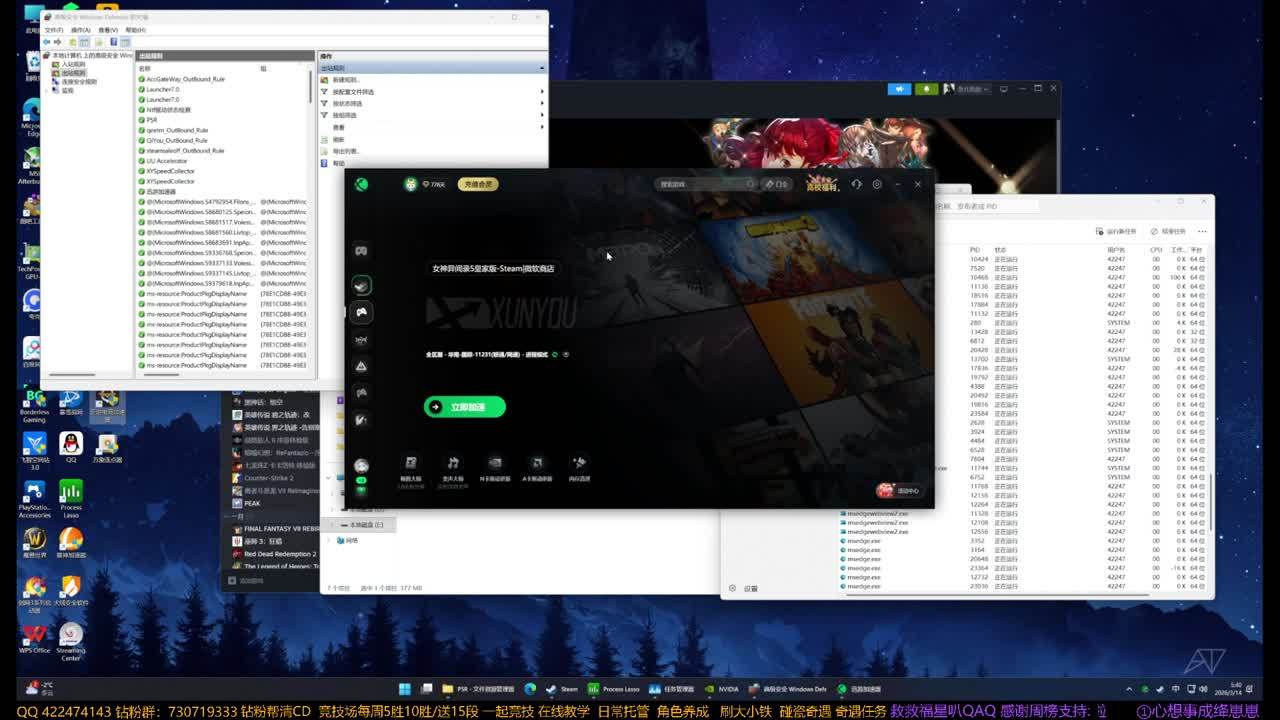Click the gold 充值会员 recharge button

click(477, 184)
